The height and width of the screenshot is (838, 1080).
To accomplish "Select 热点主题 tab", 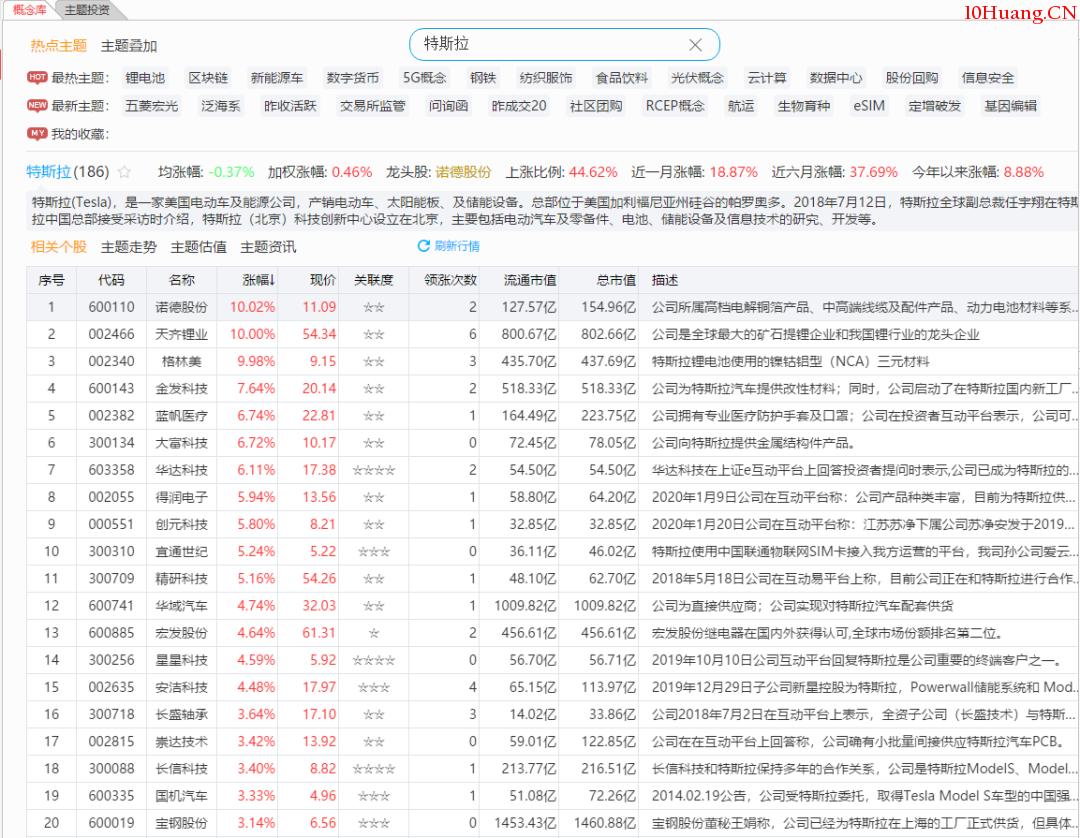I will 59,46.
